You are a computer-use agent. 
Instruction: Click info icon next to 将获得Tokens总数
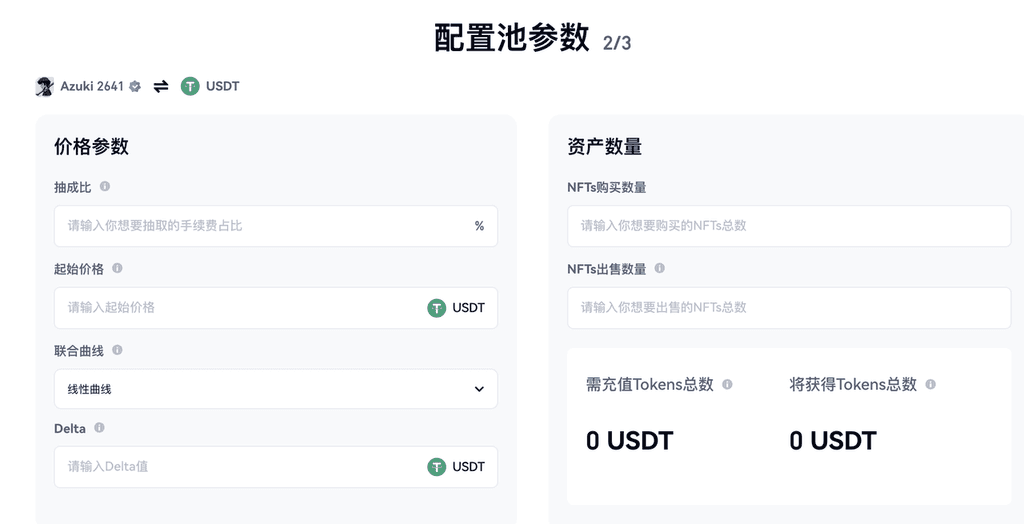[930, 384]
